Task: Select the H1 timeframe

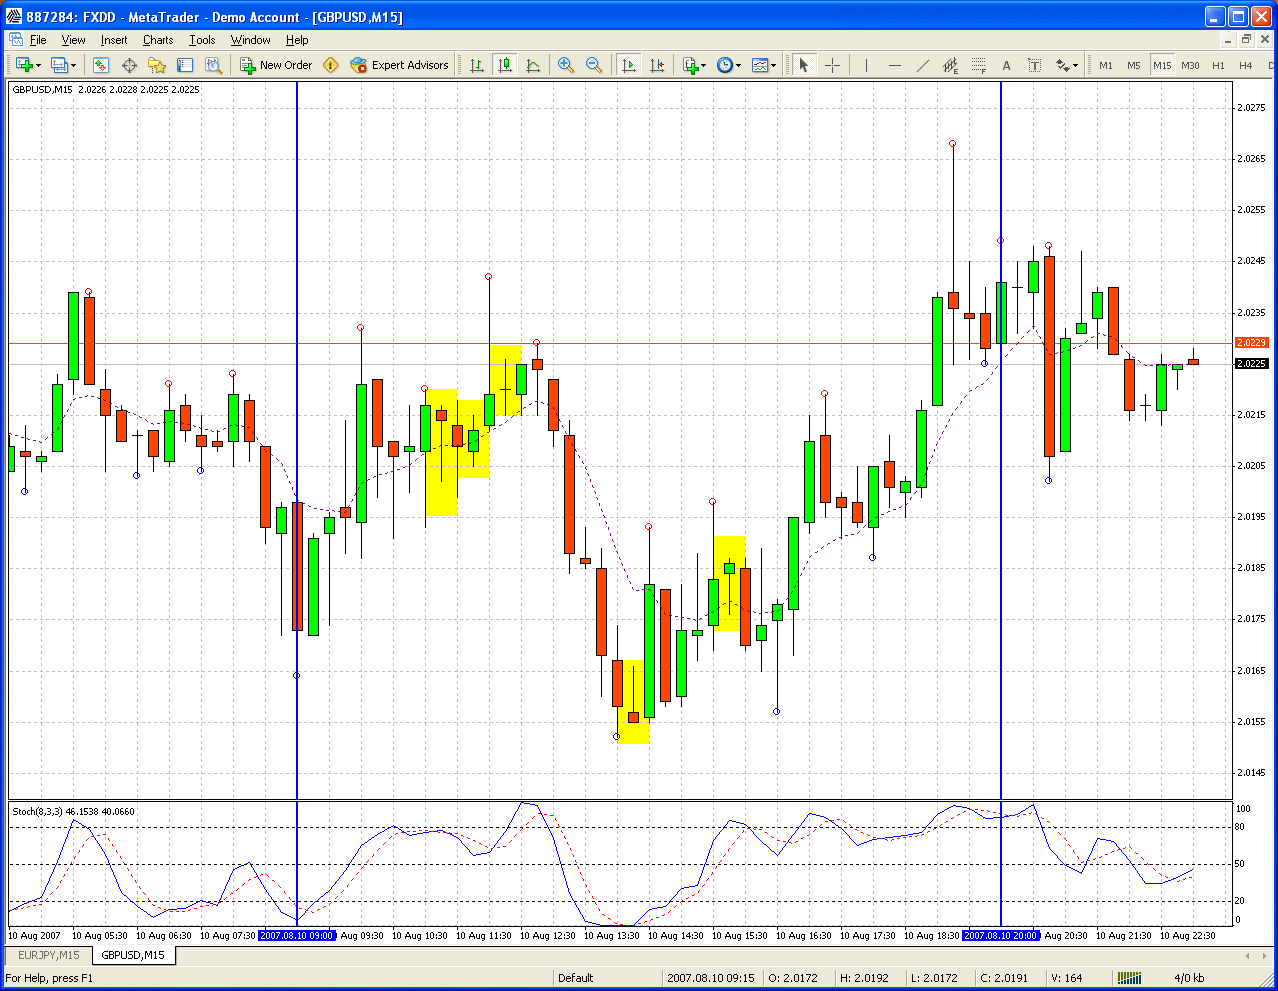Action: point(1218,65)
